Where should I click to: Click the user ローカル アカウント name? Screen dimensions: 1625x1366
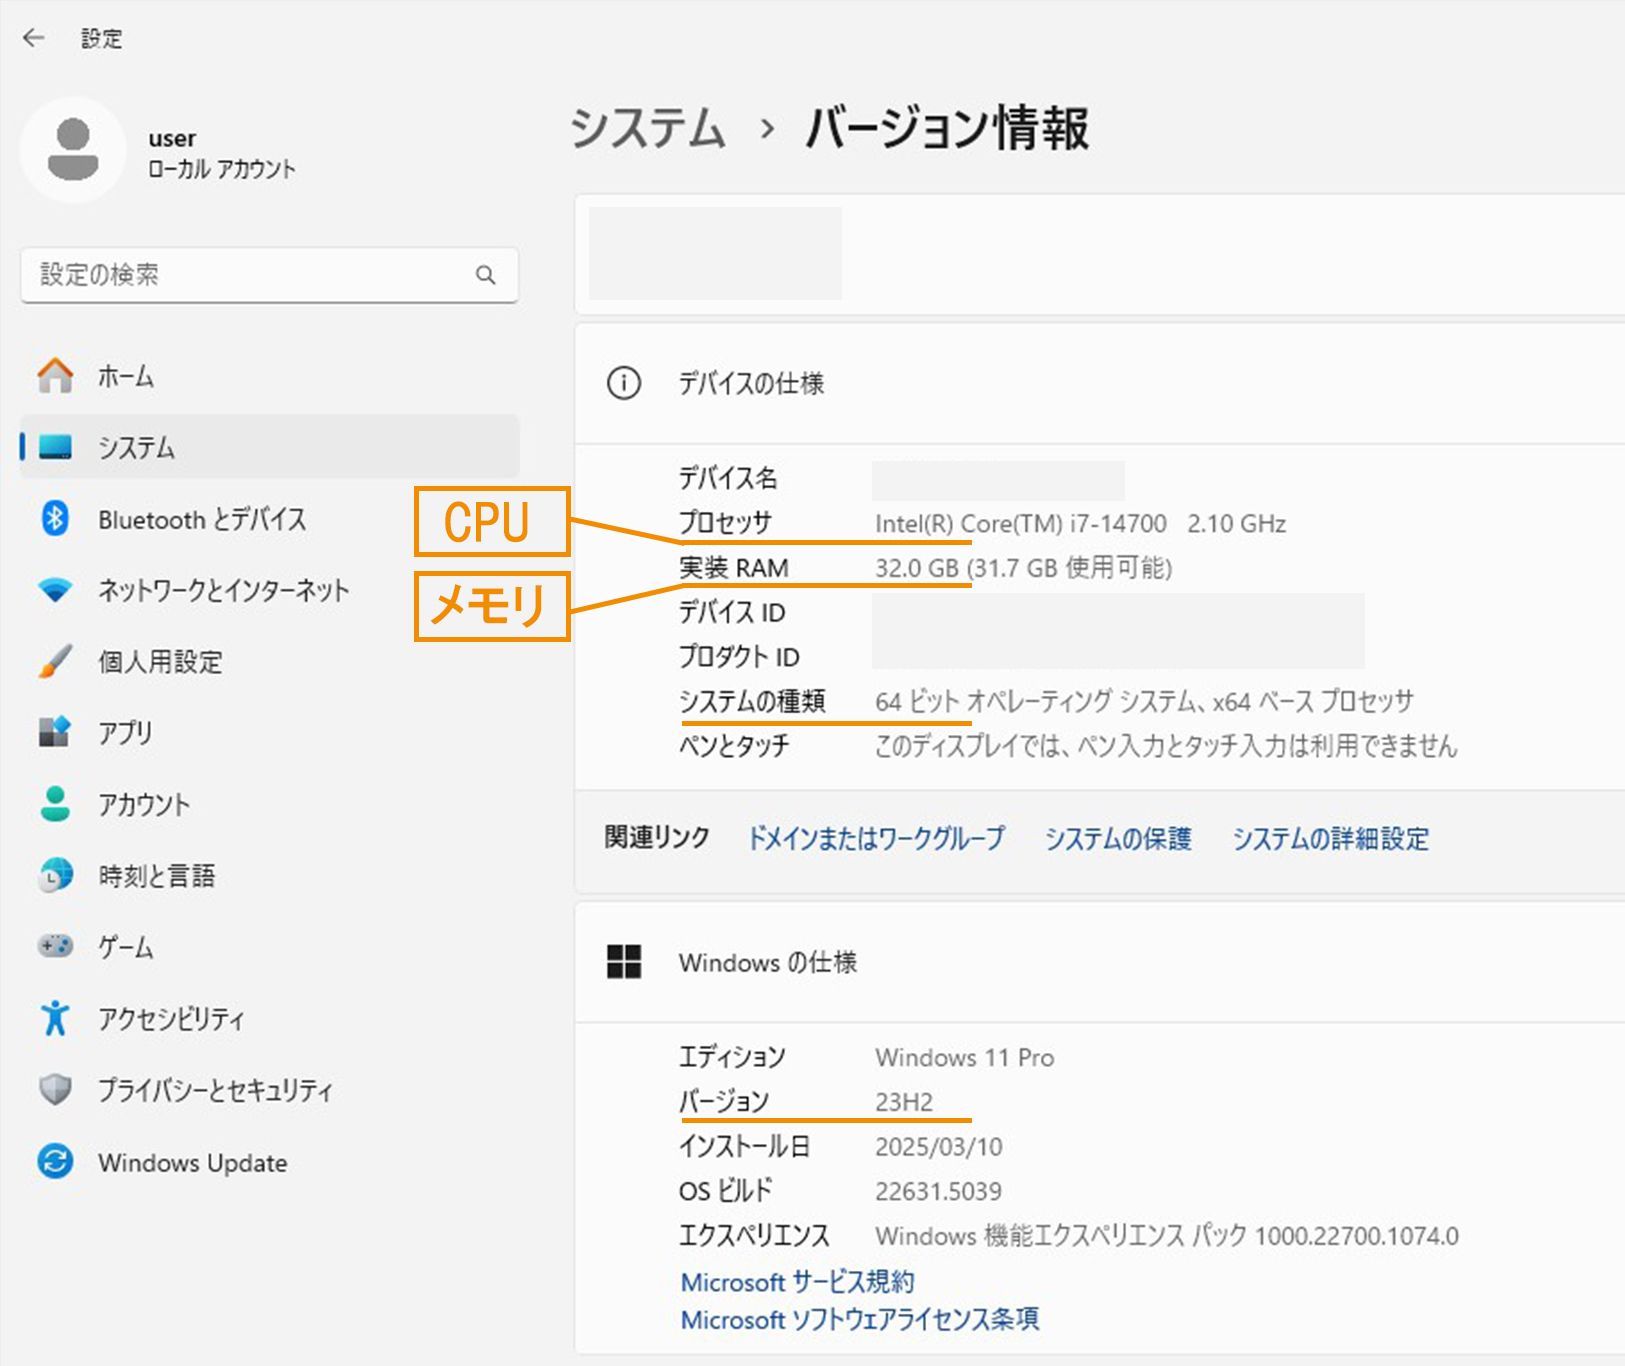coord(221,153)
